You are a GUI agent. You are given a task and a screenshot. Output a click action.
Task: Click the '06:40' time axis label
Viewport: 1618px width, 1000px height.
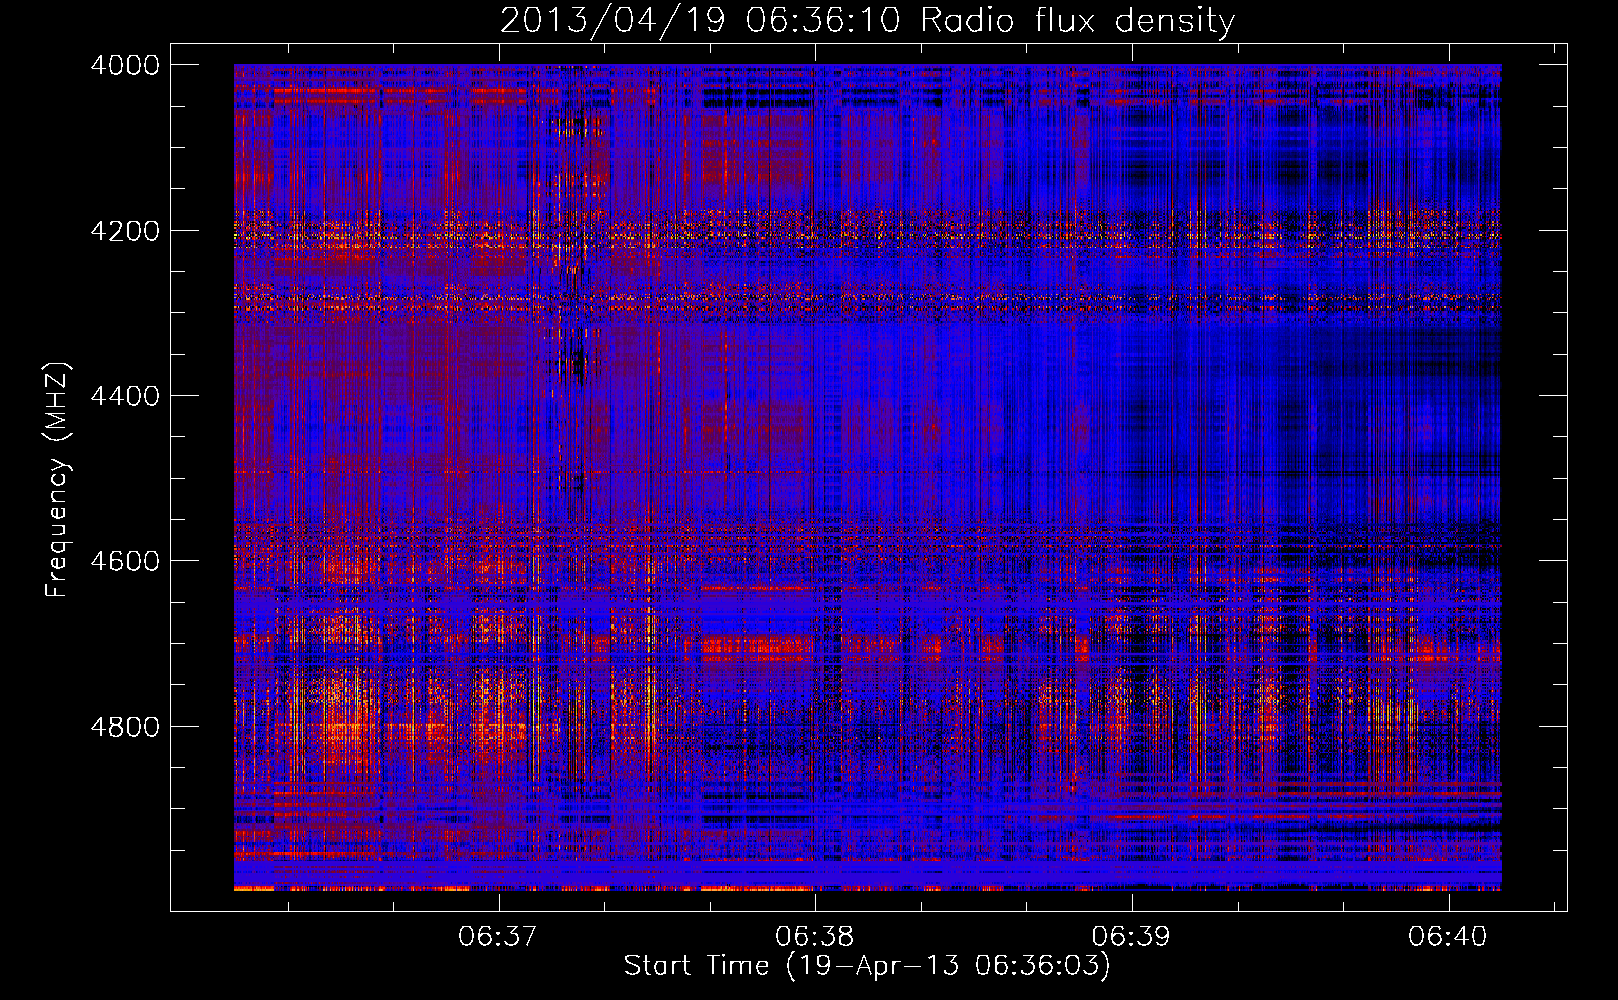[1448, 937]
